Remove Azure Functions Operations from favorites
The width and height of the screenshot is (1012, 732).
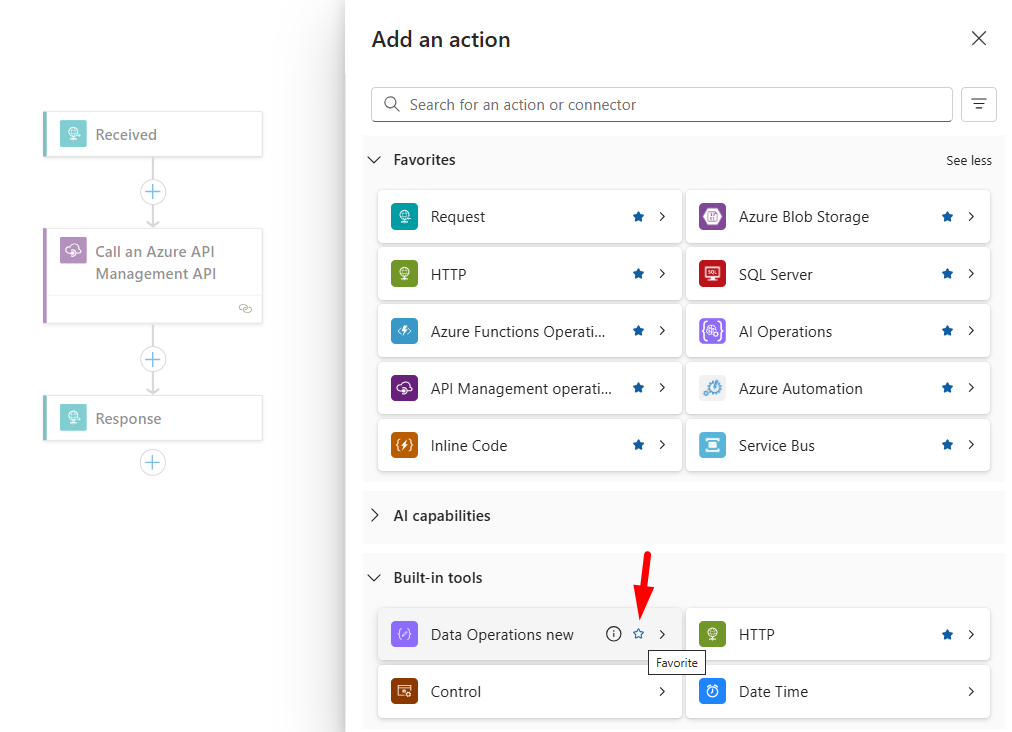click(x=638, y=331)
